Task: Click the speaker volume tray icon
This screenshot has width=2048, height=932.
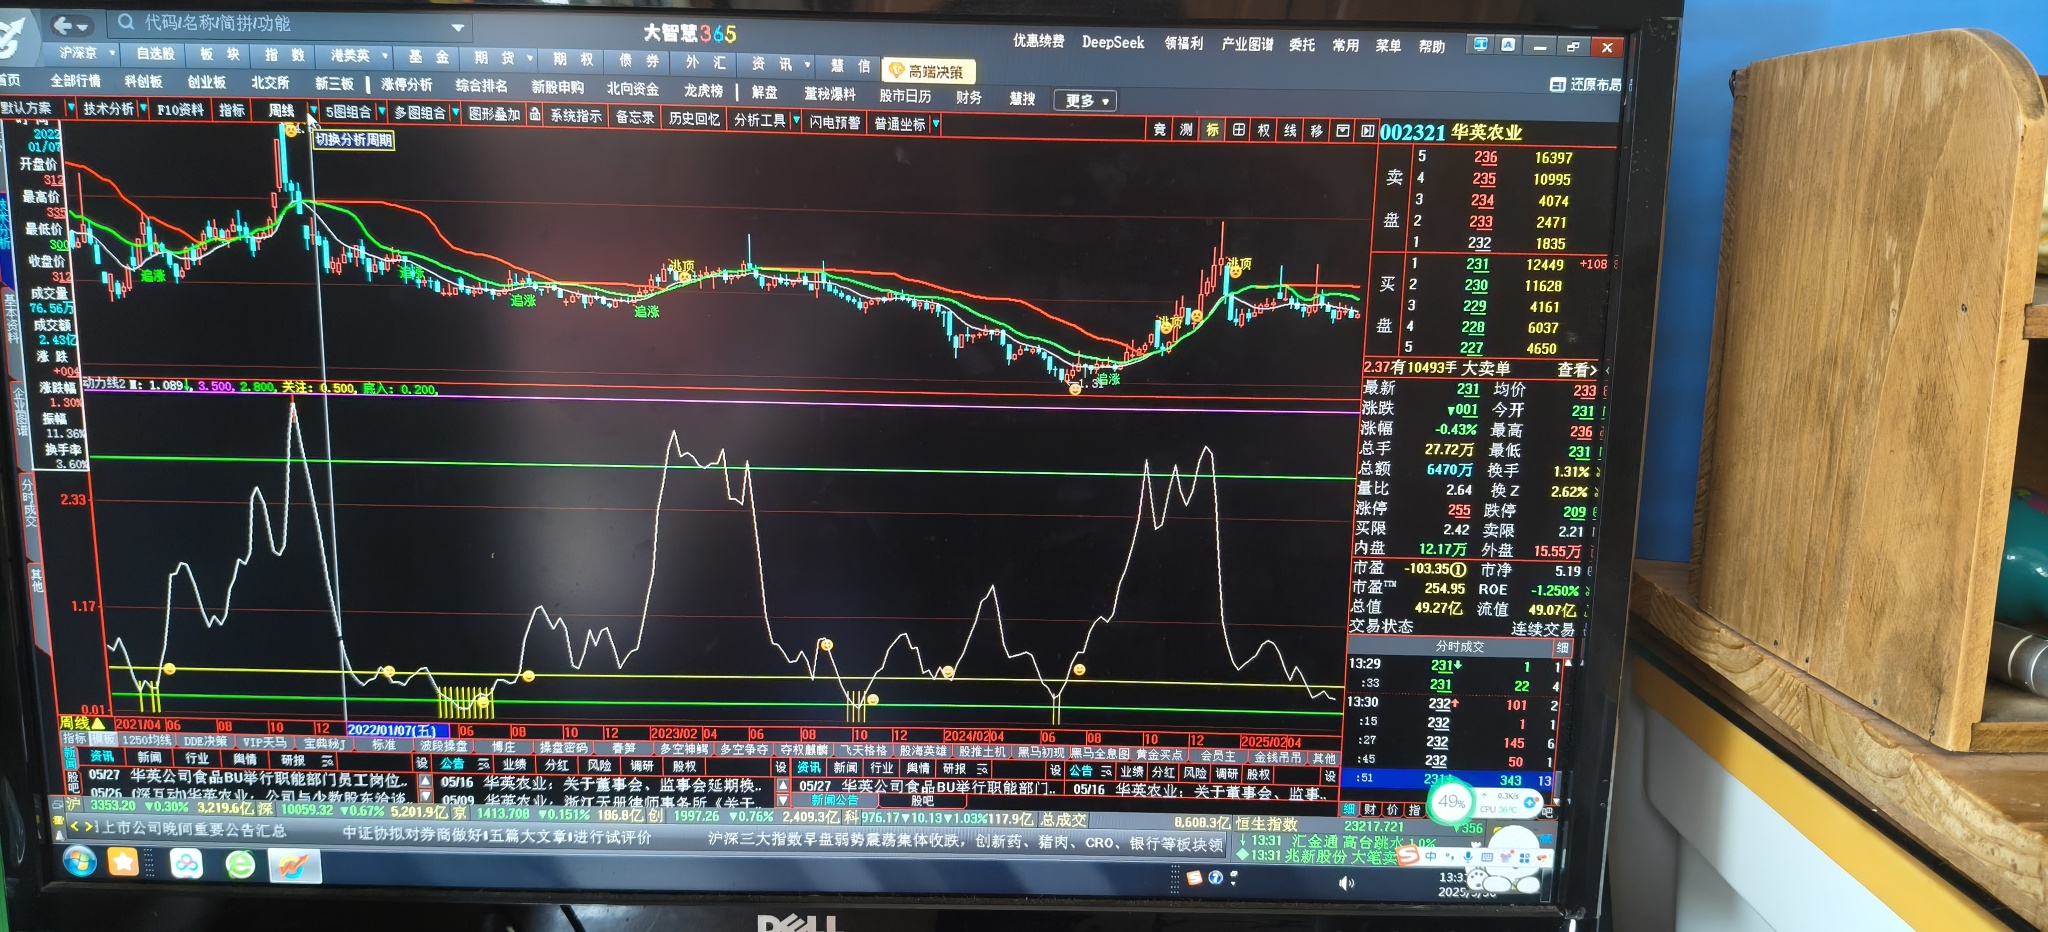Action: (x=1346, y=882)
